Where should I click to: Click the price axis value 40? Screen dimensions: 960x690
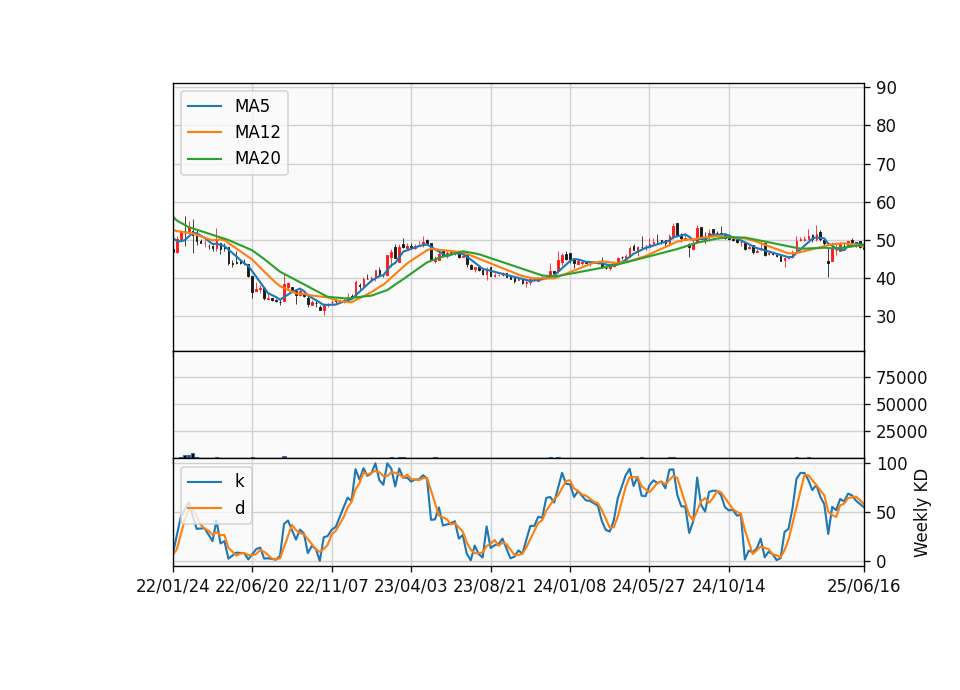[886, 279]
